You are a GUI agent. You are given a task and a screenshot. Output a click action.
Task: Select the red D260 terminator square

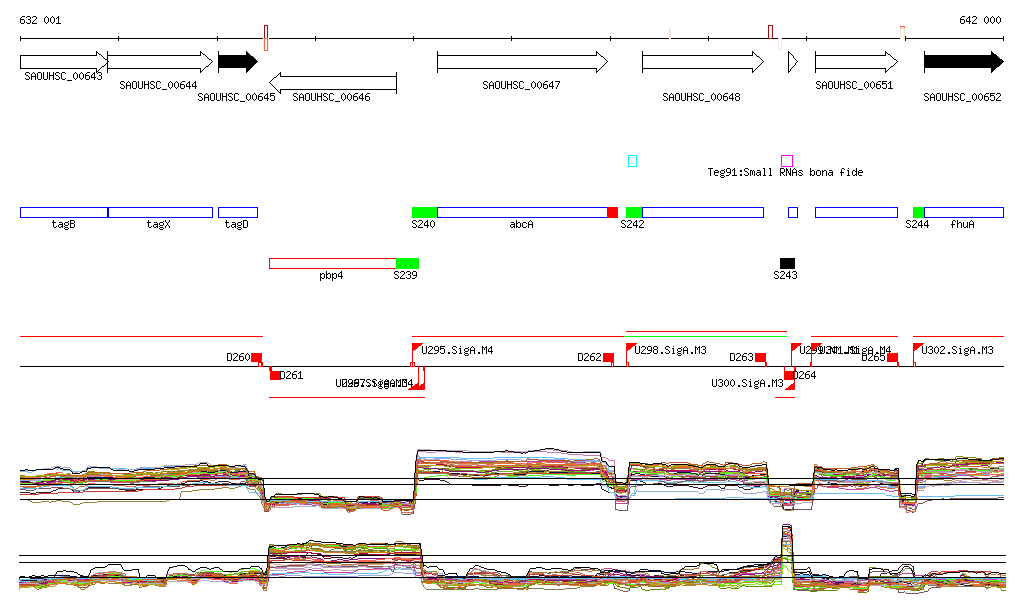click(x=257, y=358)
